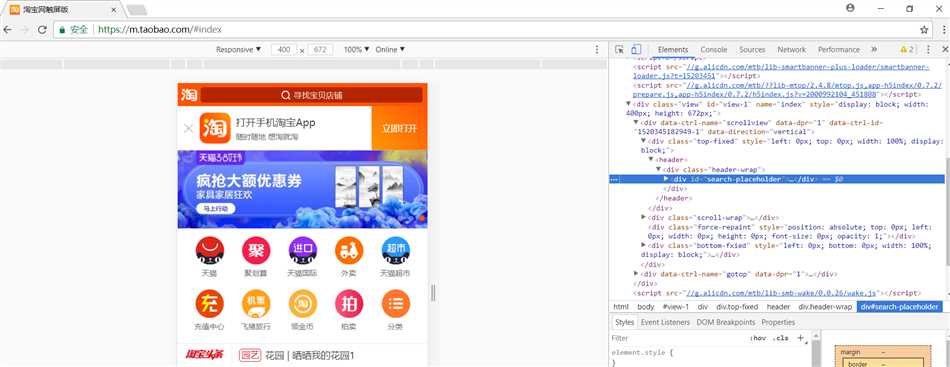The width and height of the screenshot is (950, 367).
Task: Click the 马上行动 button on banner
Action: 215,209
